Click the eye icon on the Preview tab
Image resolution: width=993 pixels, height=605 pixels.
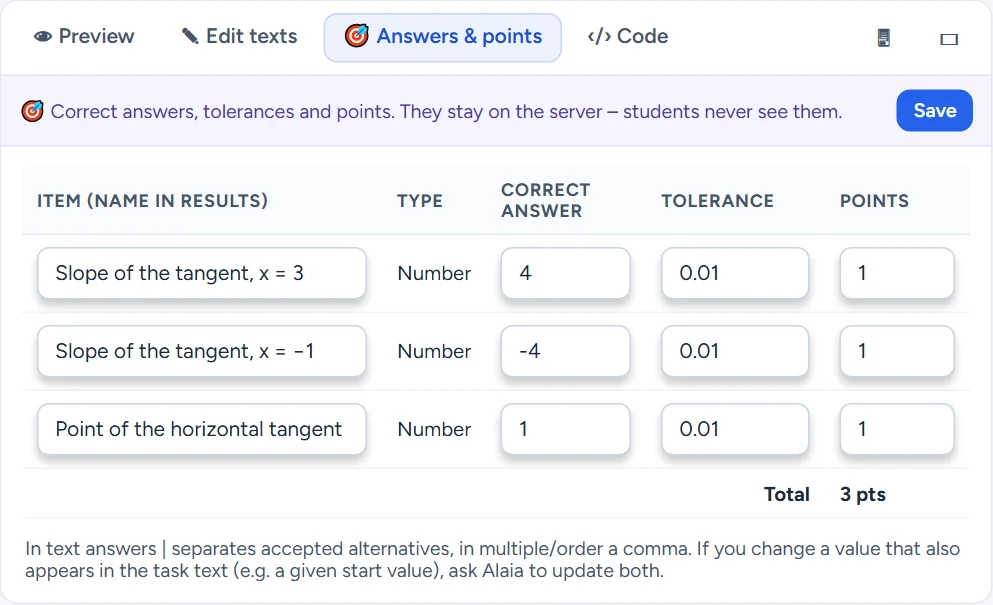coord(43,37)
